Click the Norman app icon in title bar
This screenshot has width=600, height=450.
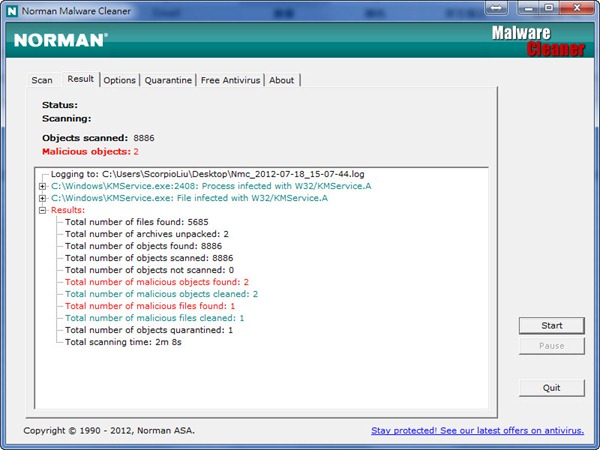point(12,11)
